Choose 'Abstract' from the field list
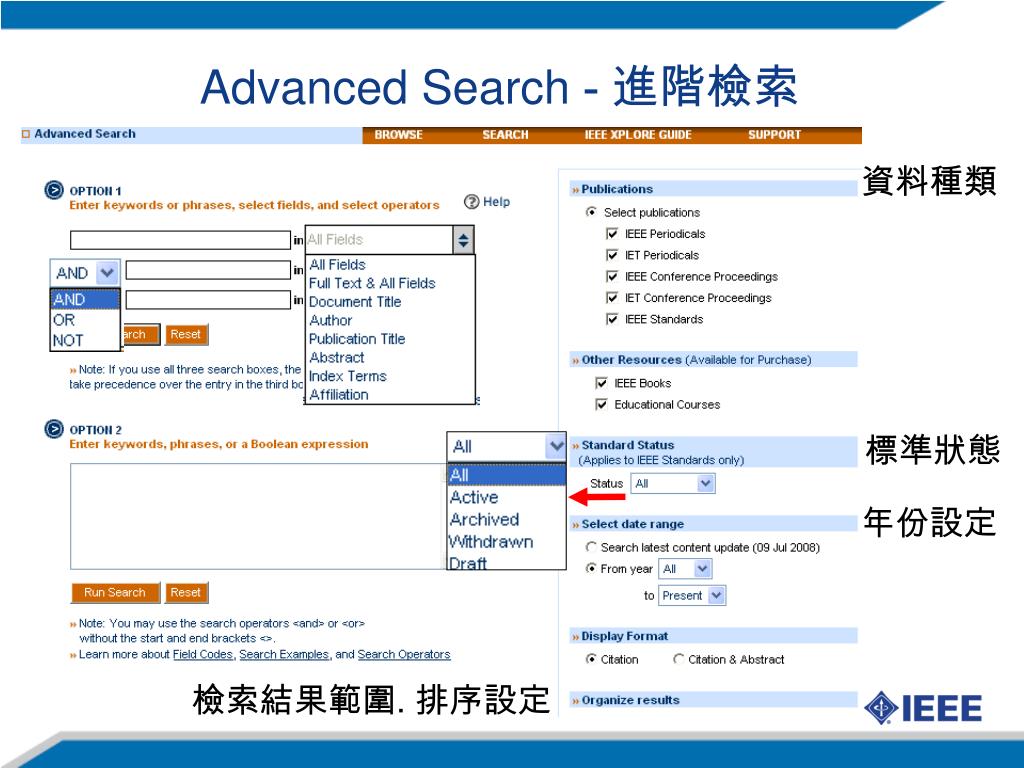Screen dimensions: 1024x768 336,358
